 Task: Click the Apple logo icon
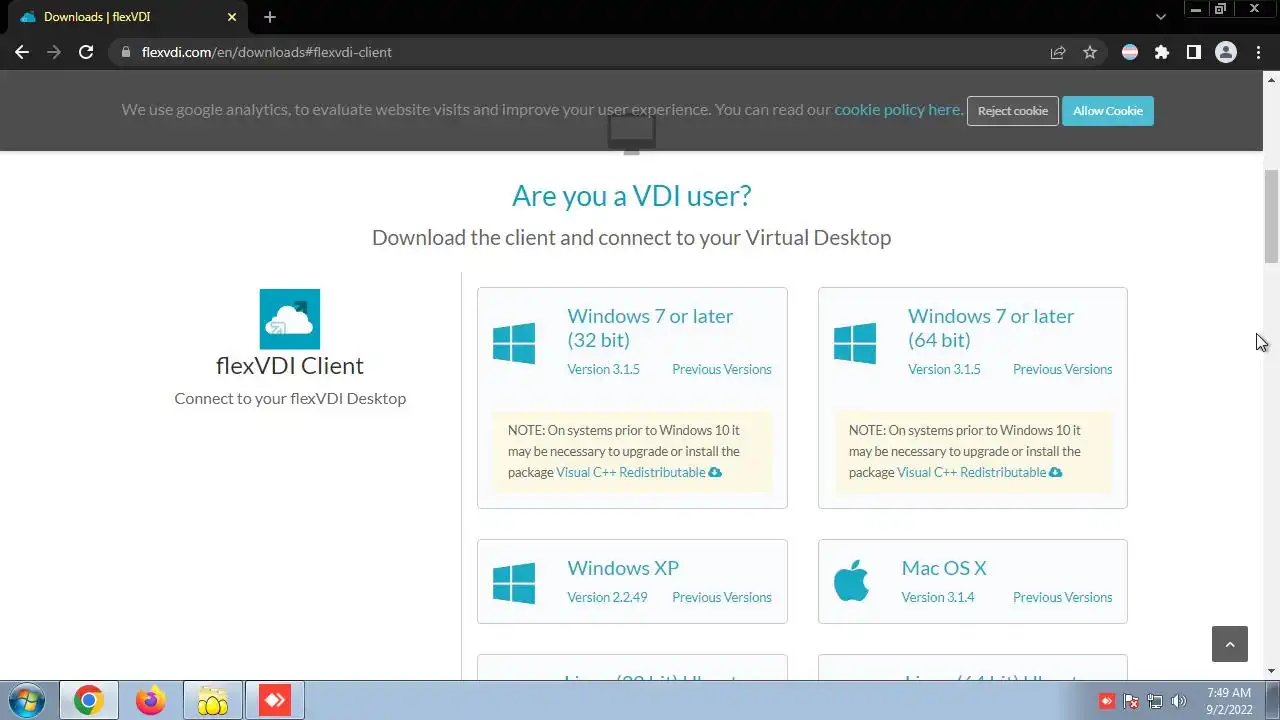(852, 581)
